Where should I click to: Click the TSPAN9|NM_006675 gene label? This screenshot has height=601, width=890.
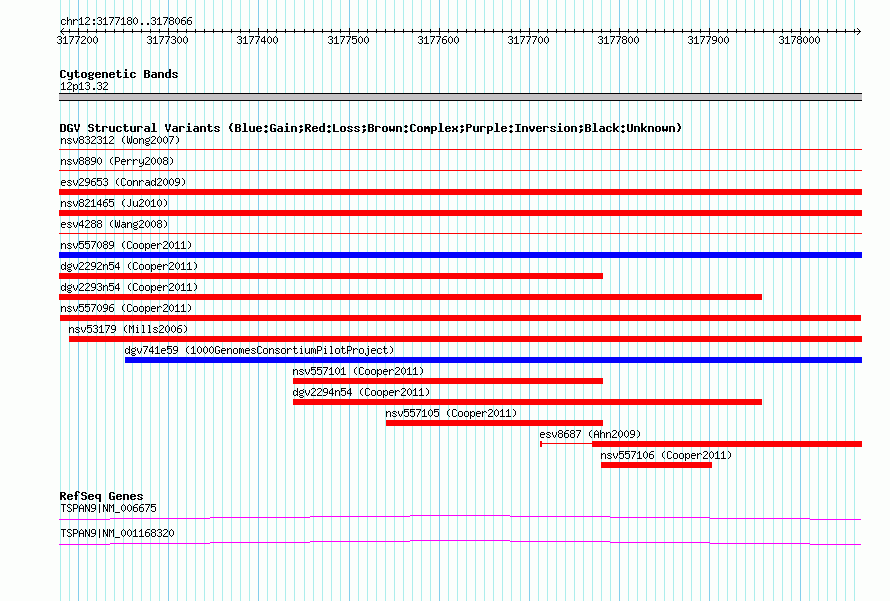pyautogui.click(x=108, y=508)
